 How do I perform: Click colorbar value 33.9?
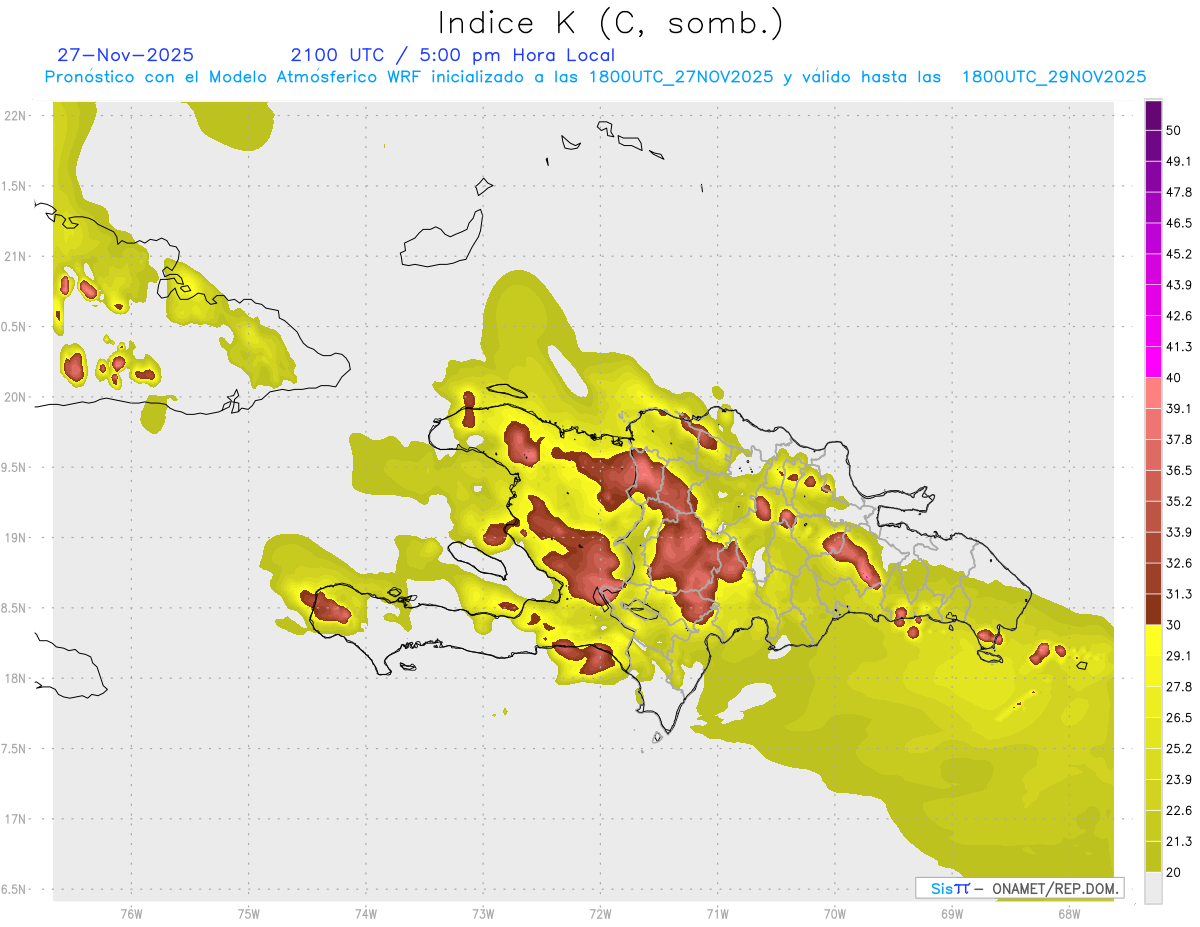point(1179,532)
